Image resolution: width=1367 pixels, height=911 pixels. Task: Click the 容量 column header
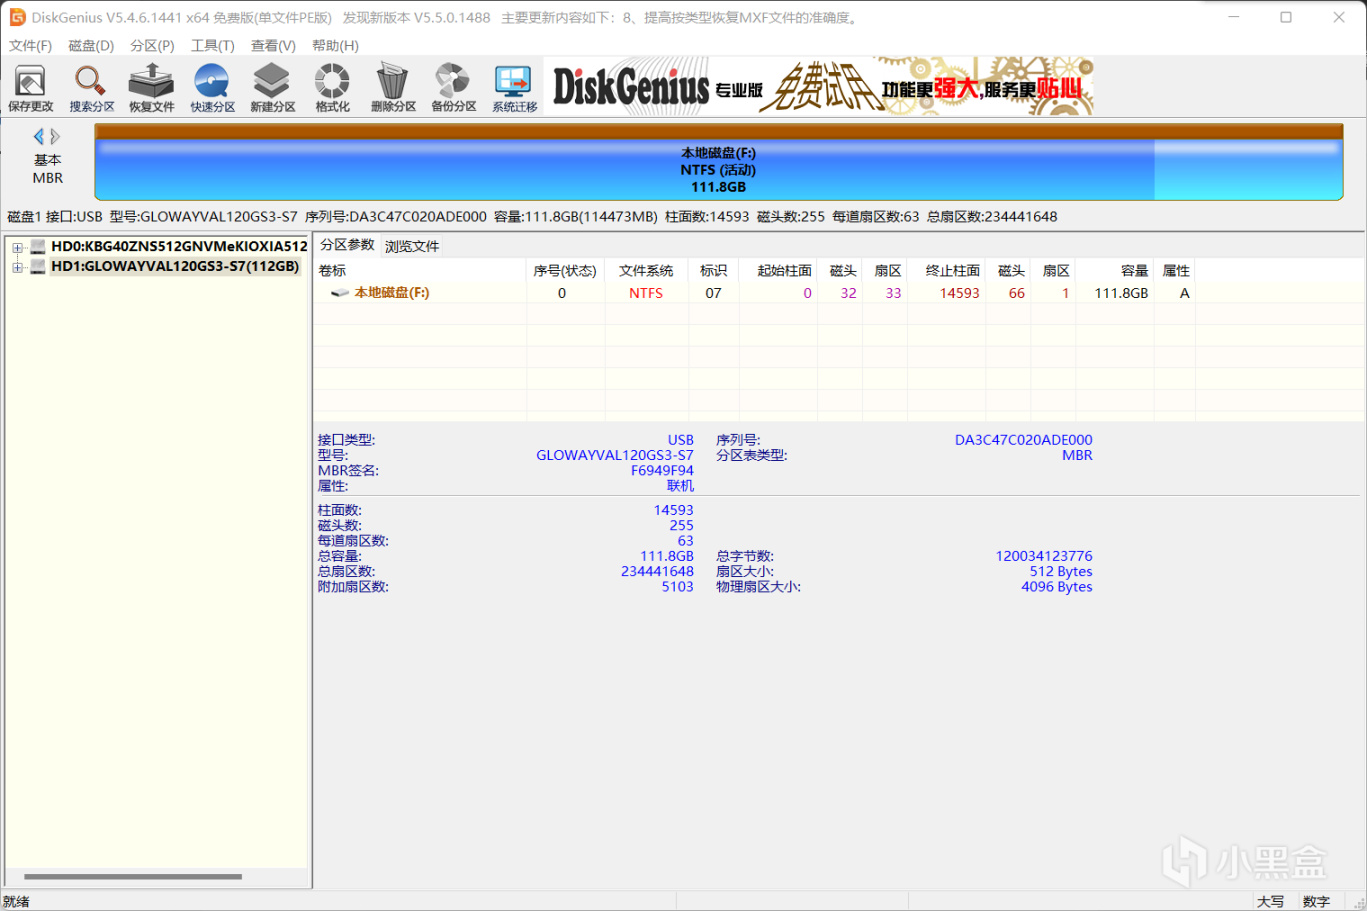pos(1115,271)
